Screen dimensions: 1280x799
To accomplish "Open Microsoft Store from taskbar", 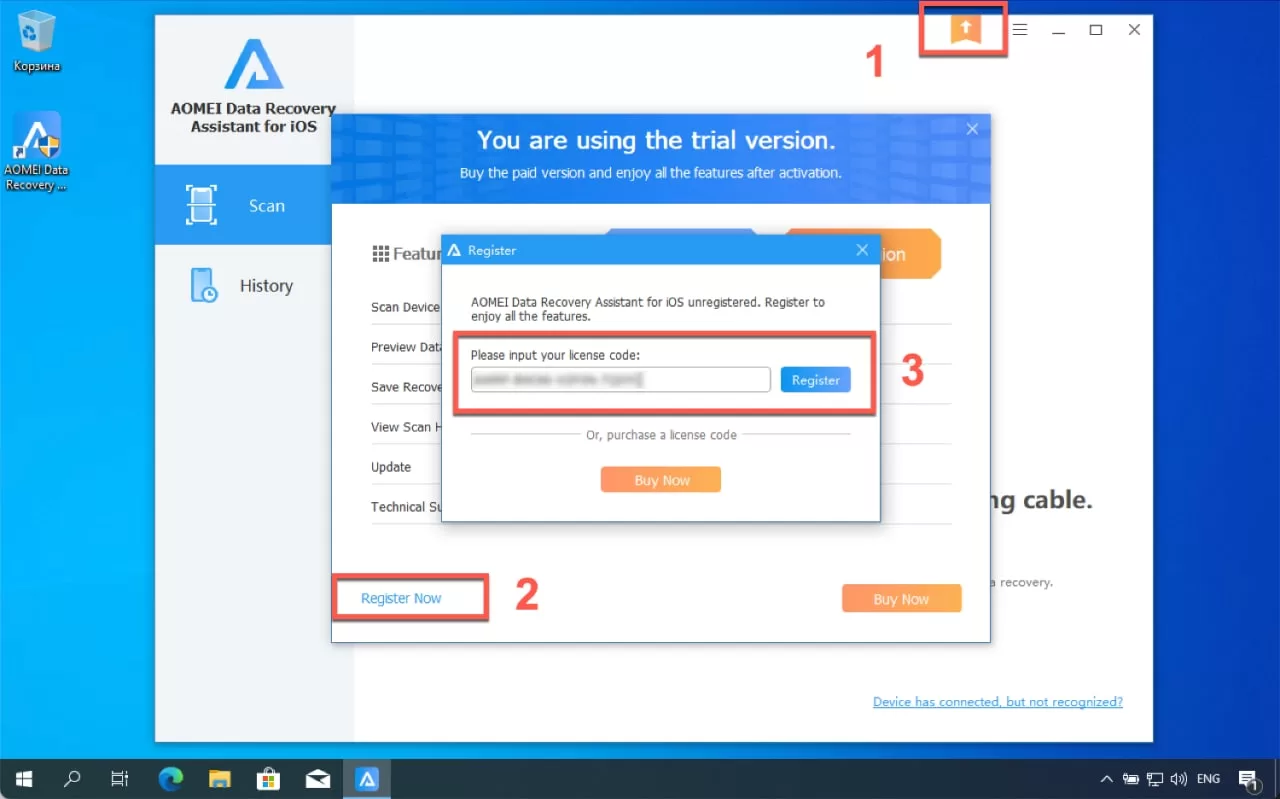I will click(269, 779).
